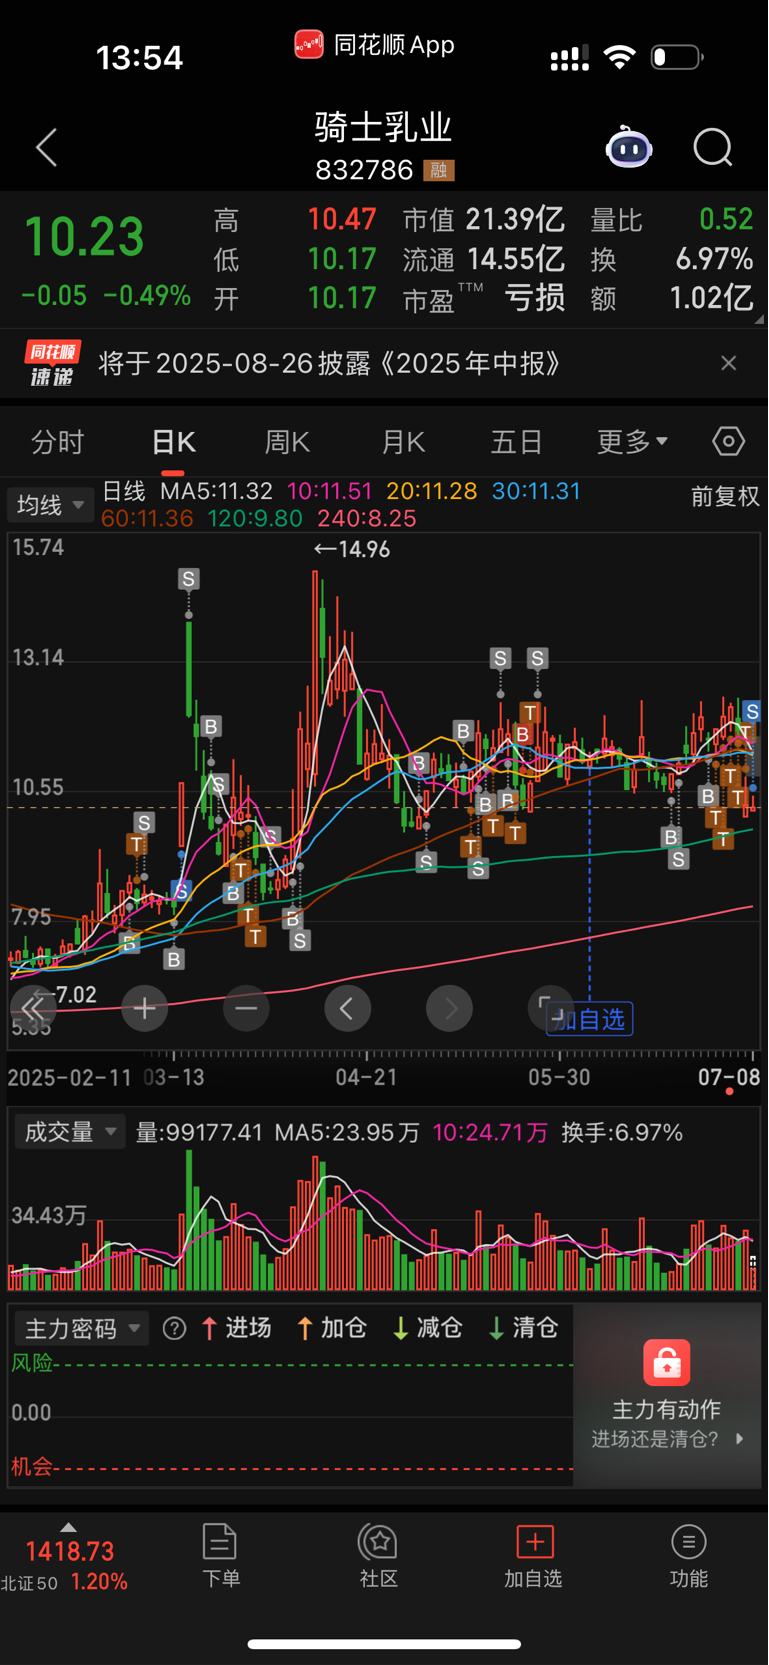The height and width of the screenshot is (1665, 769).
Task: Tap the 07-08 date label
Action: tap(729, 1077)
